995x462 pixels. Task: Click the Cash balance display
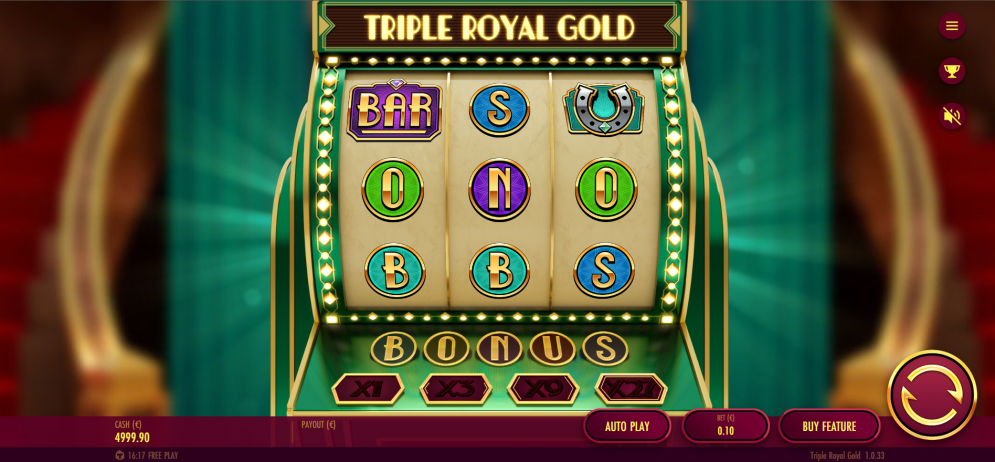[133, 432]
